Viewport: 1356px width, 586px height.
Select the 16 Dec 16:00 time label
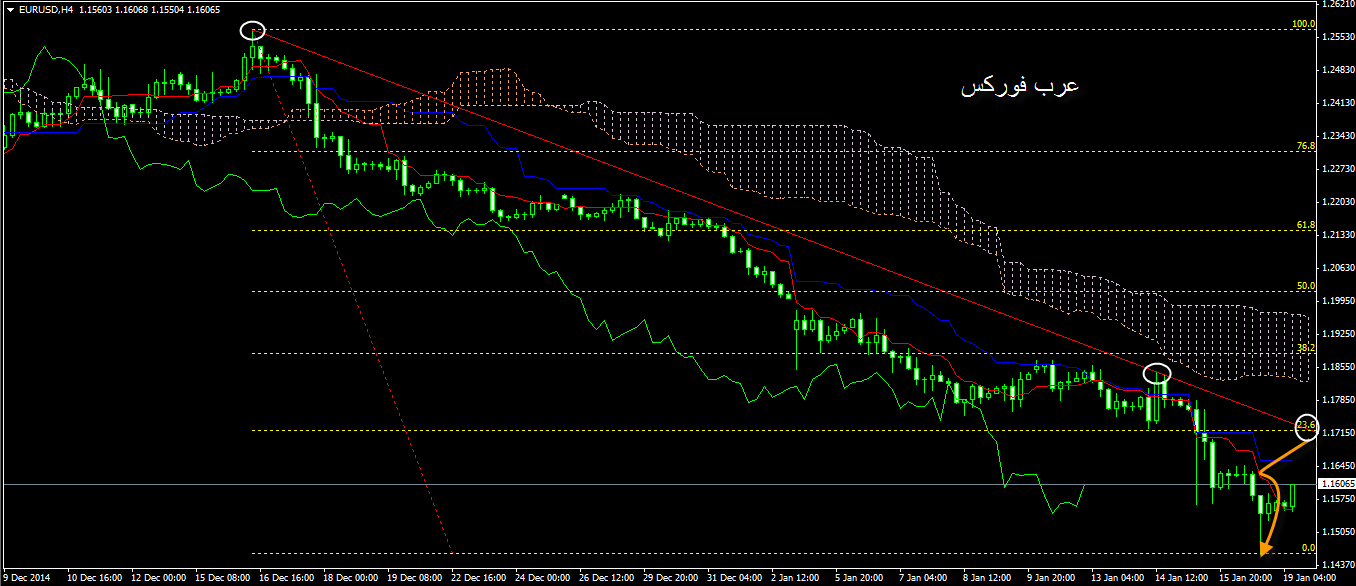[286, 578]
